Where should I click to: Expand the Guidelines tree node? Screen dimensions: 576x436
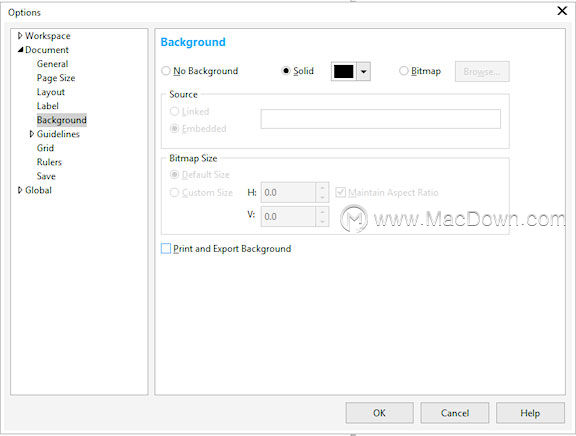32,134
